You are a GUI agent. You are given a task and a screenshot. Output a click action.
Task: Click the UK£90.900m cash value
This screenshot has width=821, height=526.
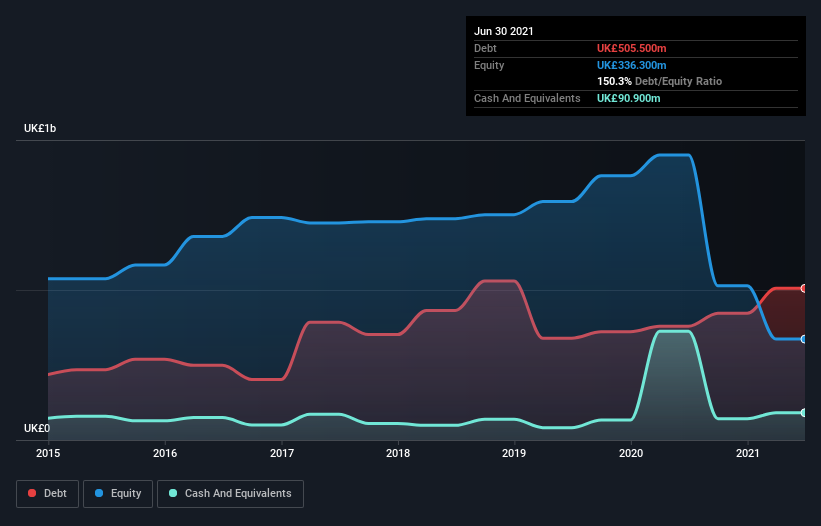[628, 98]
